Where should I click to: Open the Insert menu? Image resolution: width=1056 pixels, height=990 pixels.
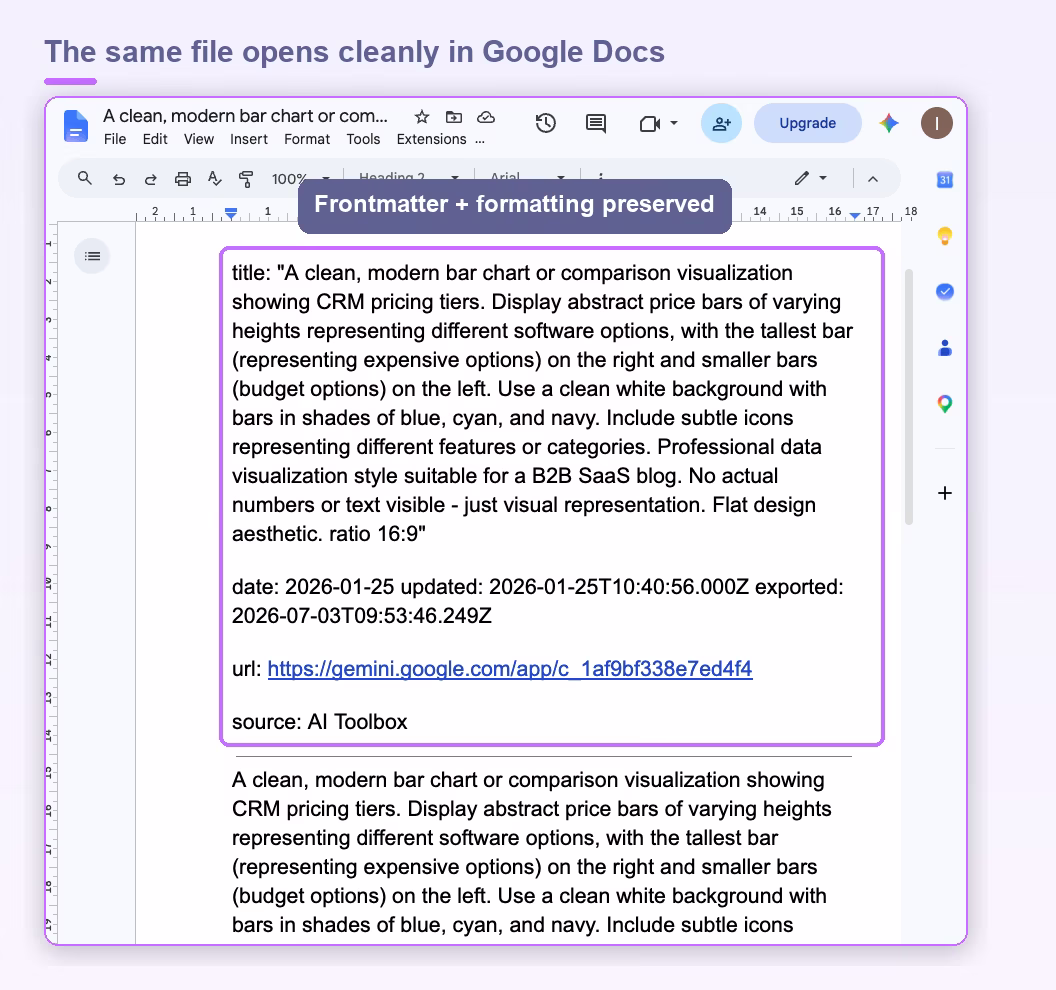point(249,139)
